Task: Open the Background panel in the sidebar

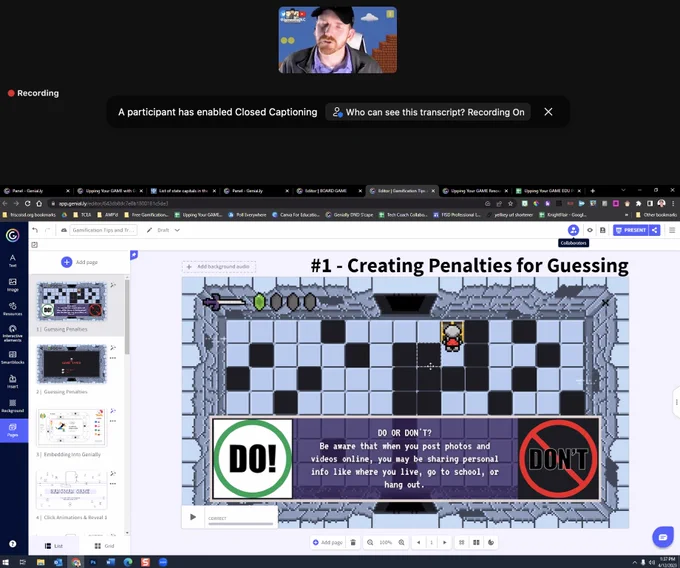Action: coord(13,405)
